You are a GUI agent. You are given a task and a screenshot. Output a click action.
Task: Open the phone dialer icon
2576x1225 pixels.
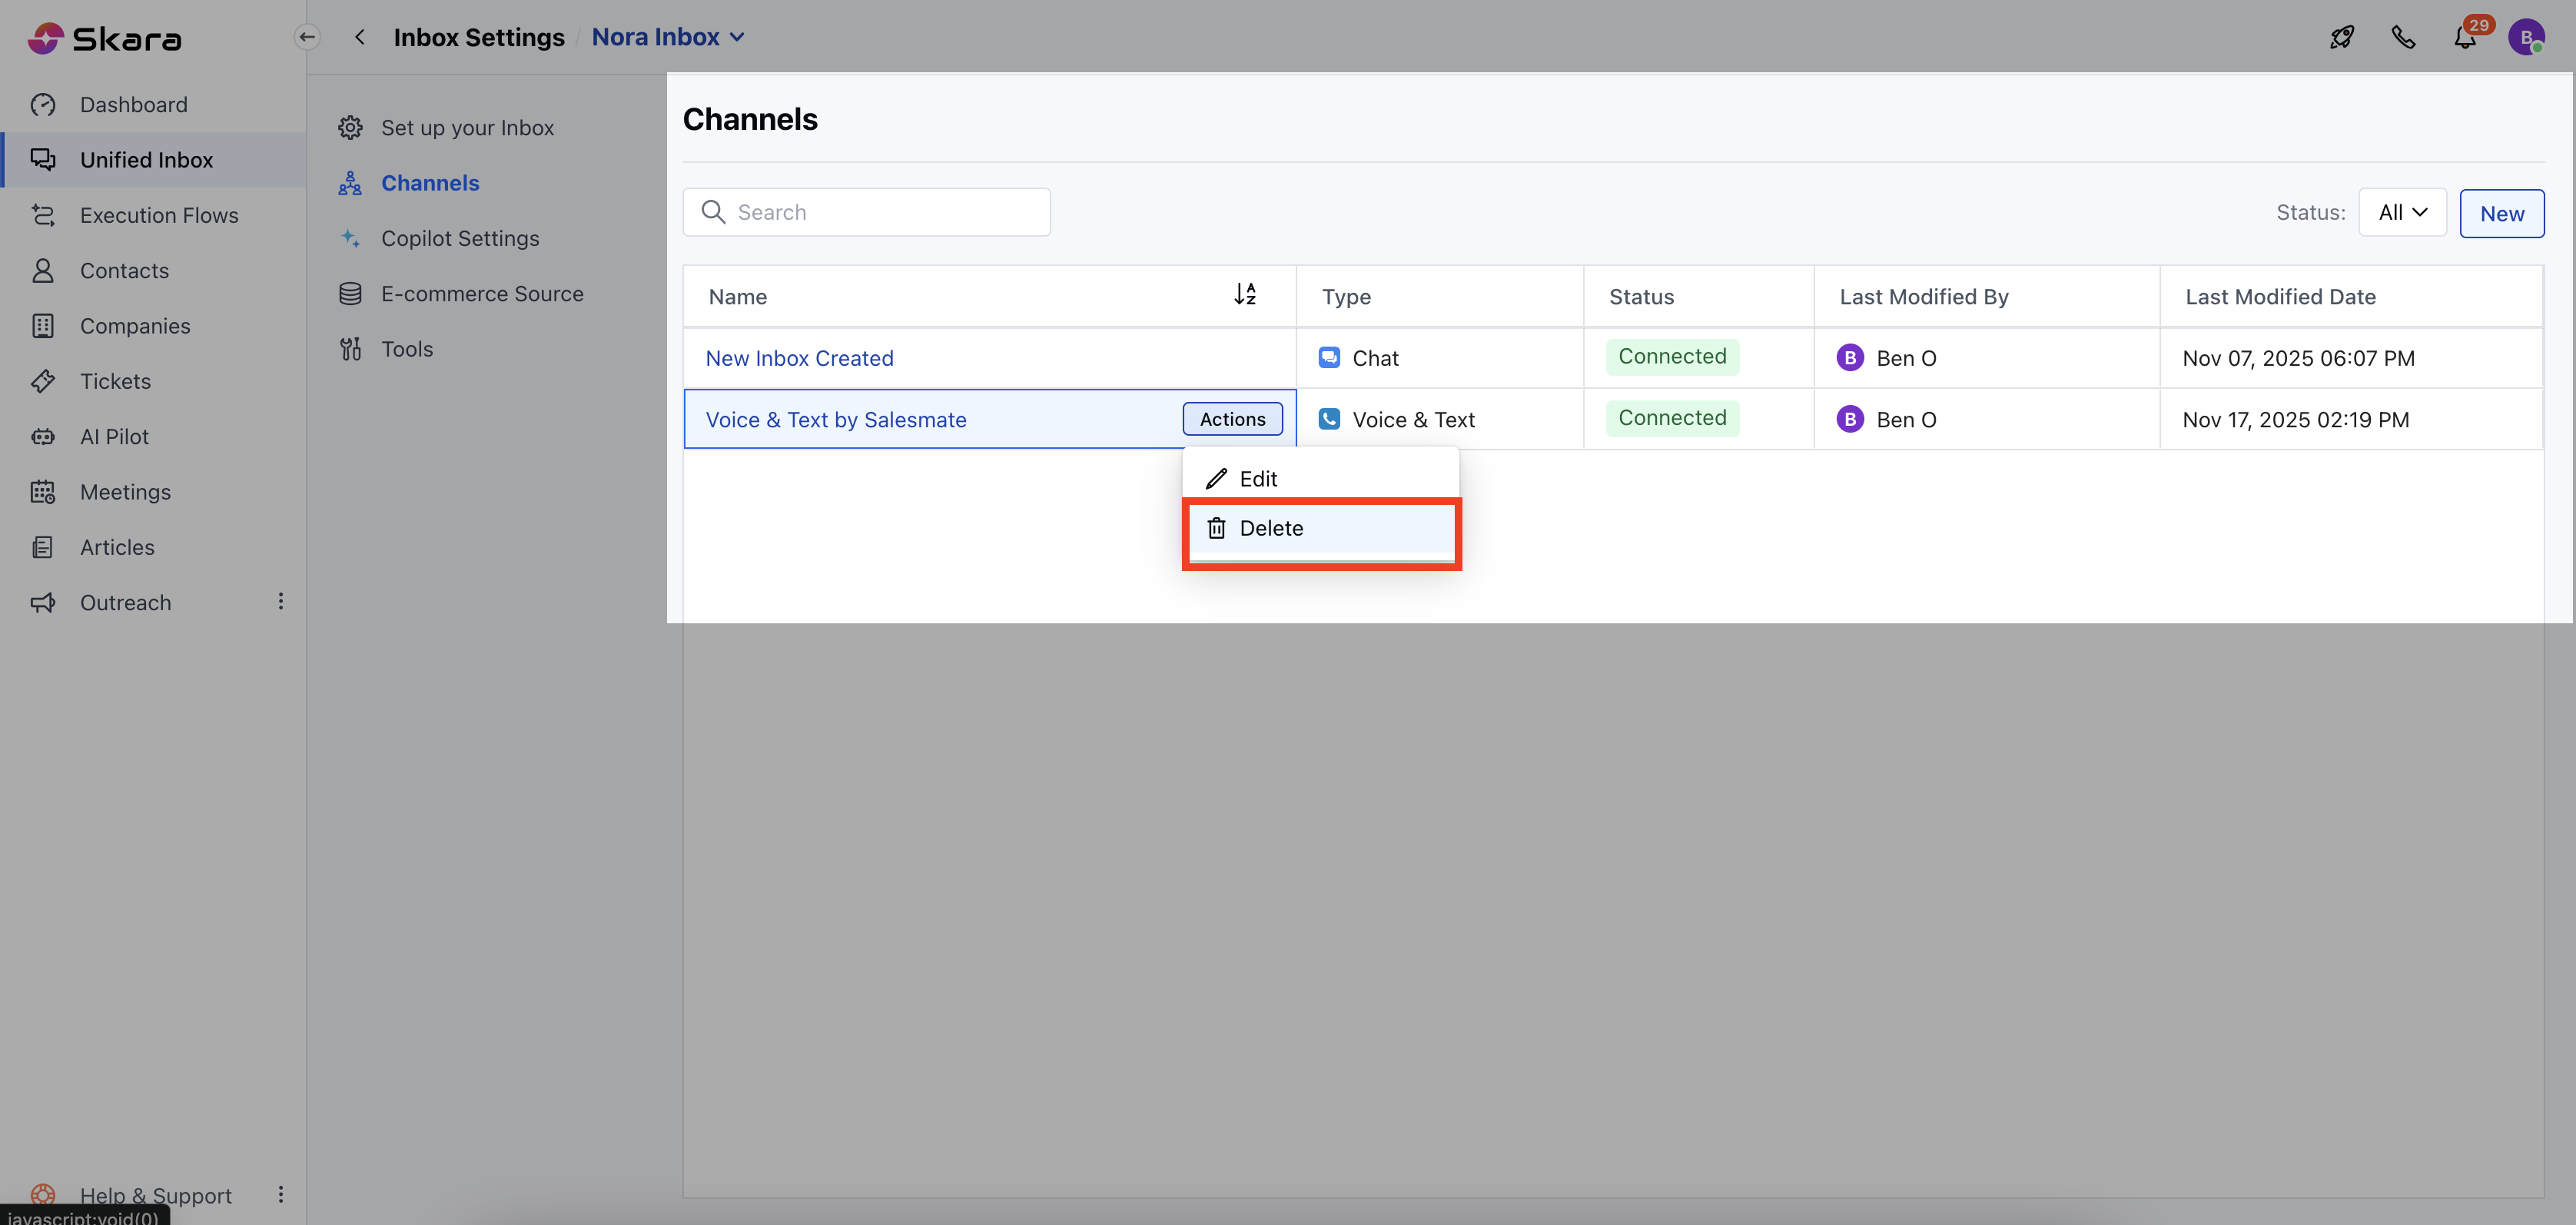2403,38
